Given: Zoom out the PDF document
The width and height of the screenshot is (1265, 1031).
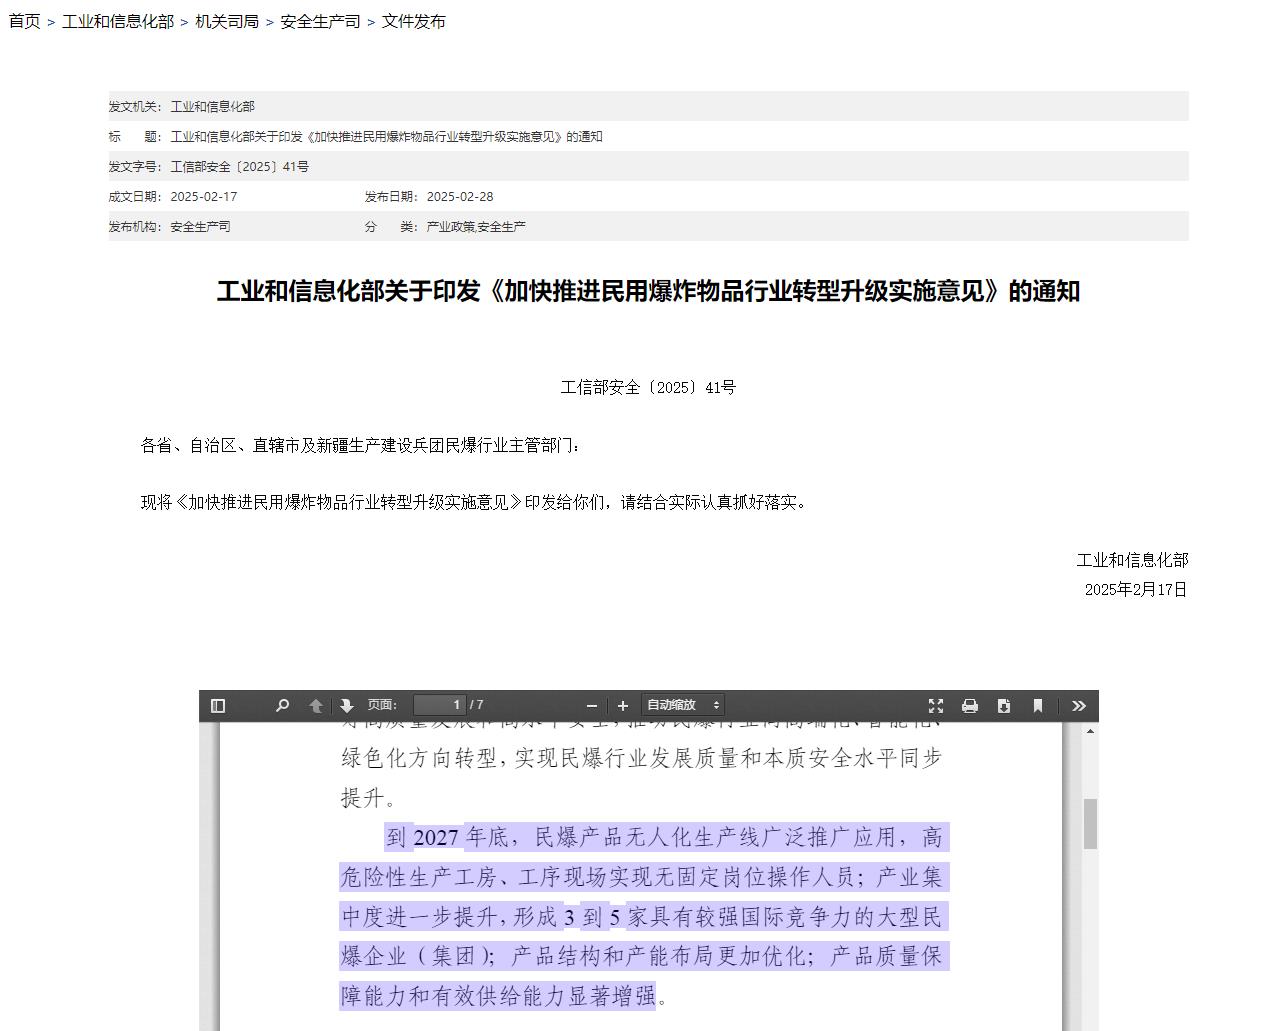Looking at the screenshot, I should click(x=592, y=706).
